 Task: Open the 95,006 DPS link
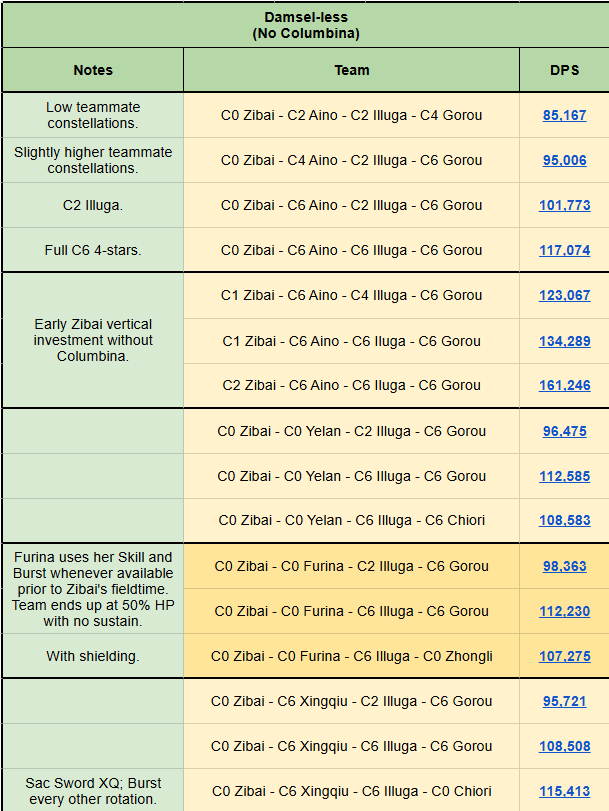point(564,160)
